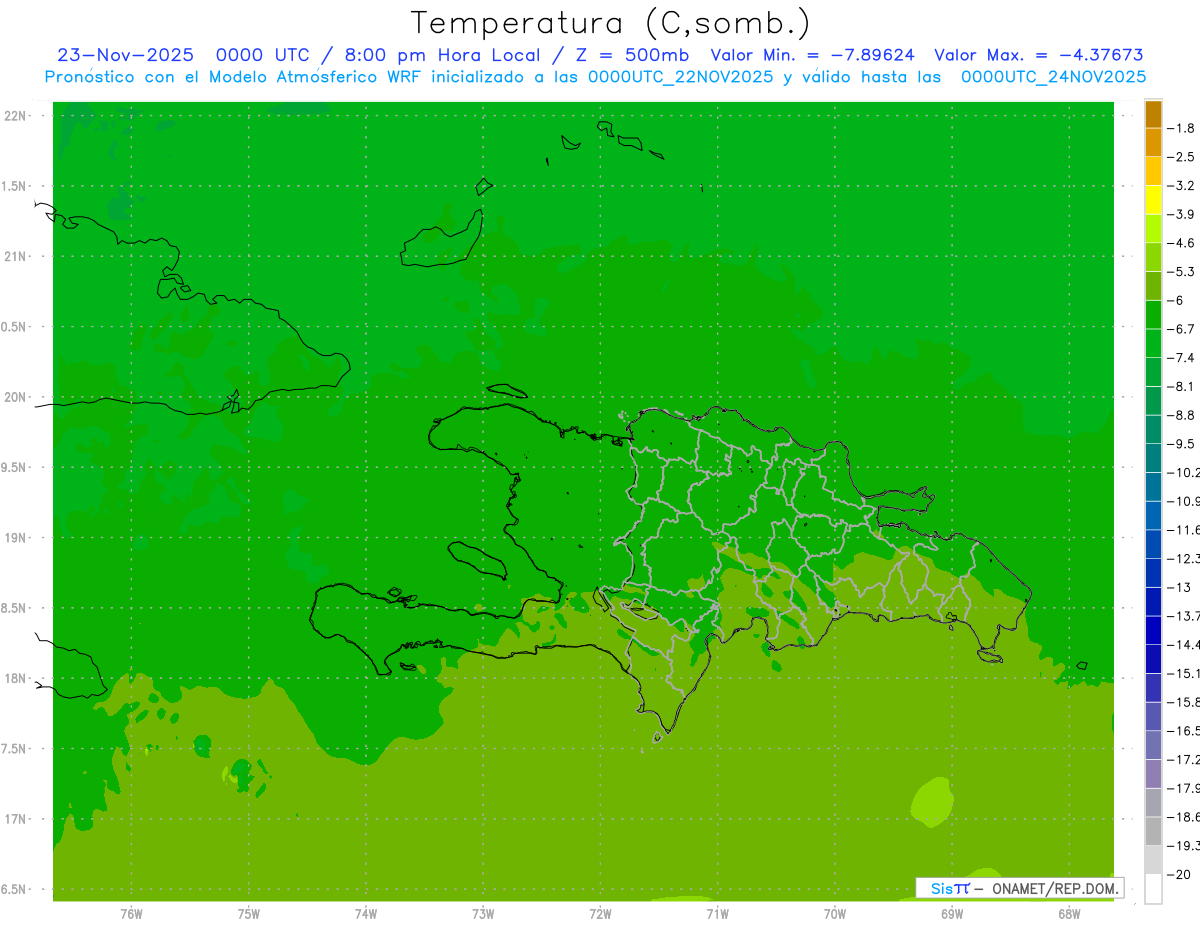Click the "6.5N" latitude label
The height and width of the screenshot is (927, 1200).
pos(14,889)
